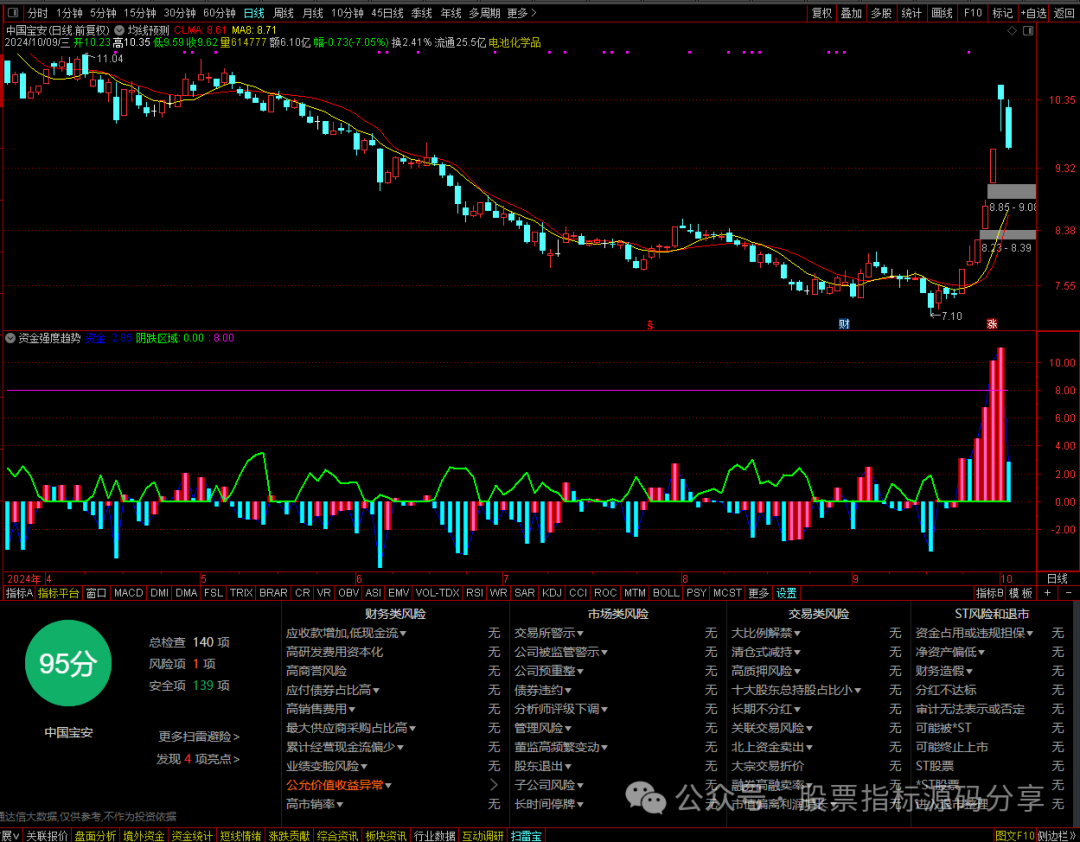Open 更多扫雷避险 link

tap(199, 737)
